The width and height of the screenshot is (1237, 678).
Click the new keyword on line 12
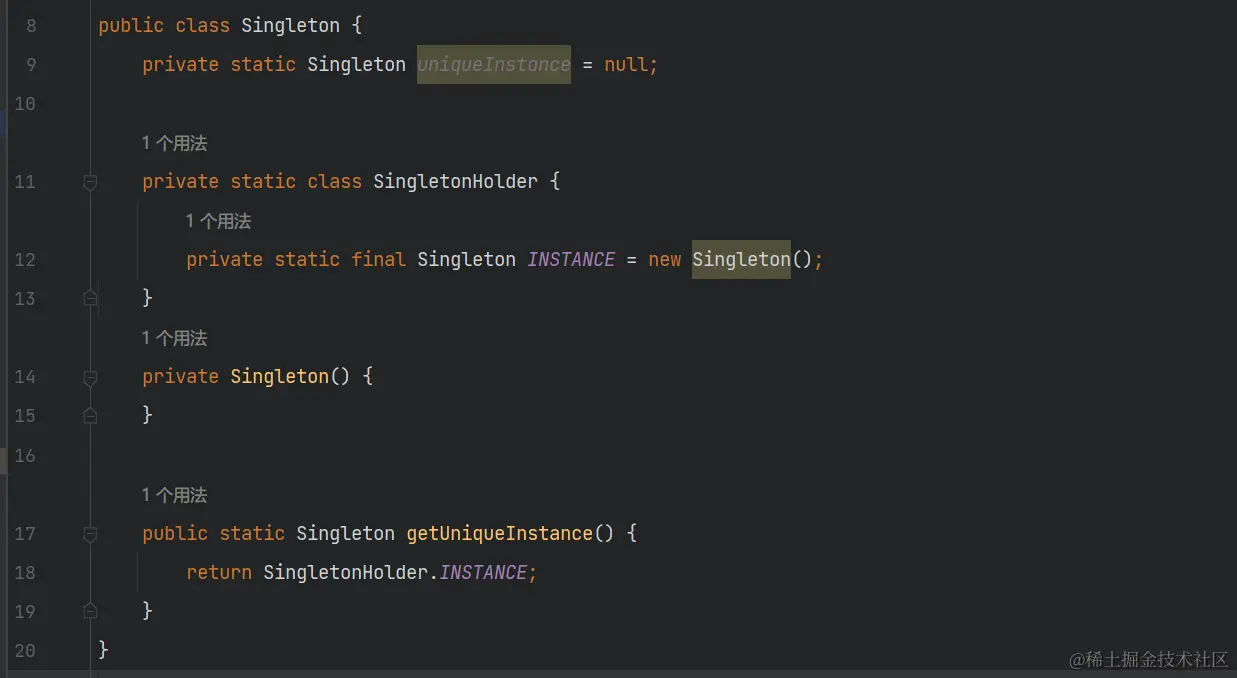click(665, 260)
